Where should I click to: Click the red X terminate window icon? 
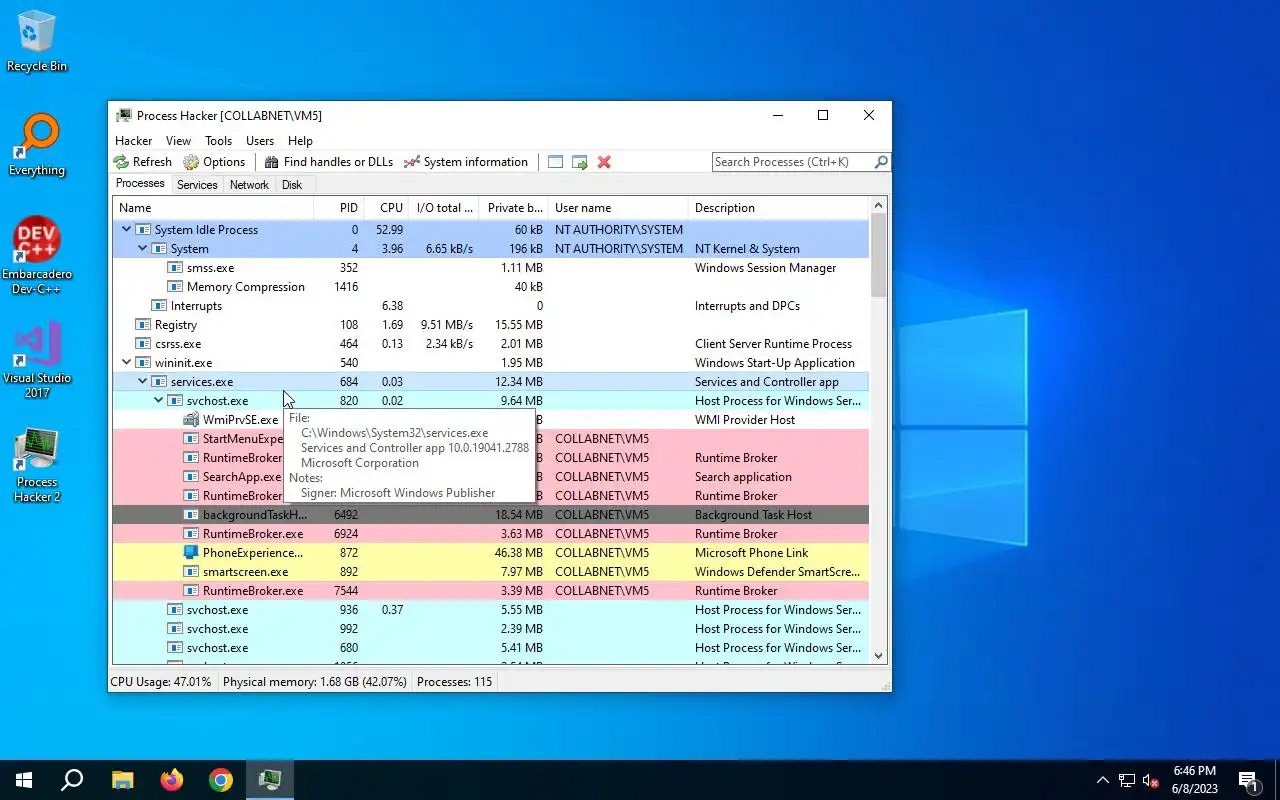point(604,162)
